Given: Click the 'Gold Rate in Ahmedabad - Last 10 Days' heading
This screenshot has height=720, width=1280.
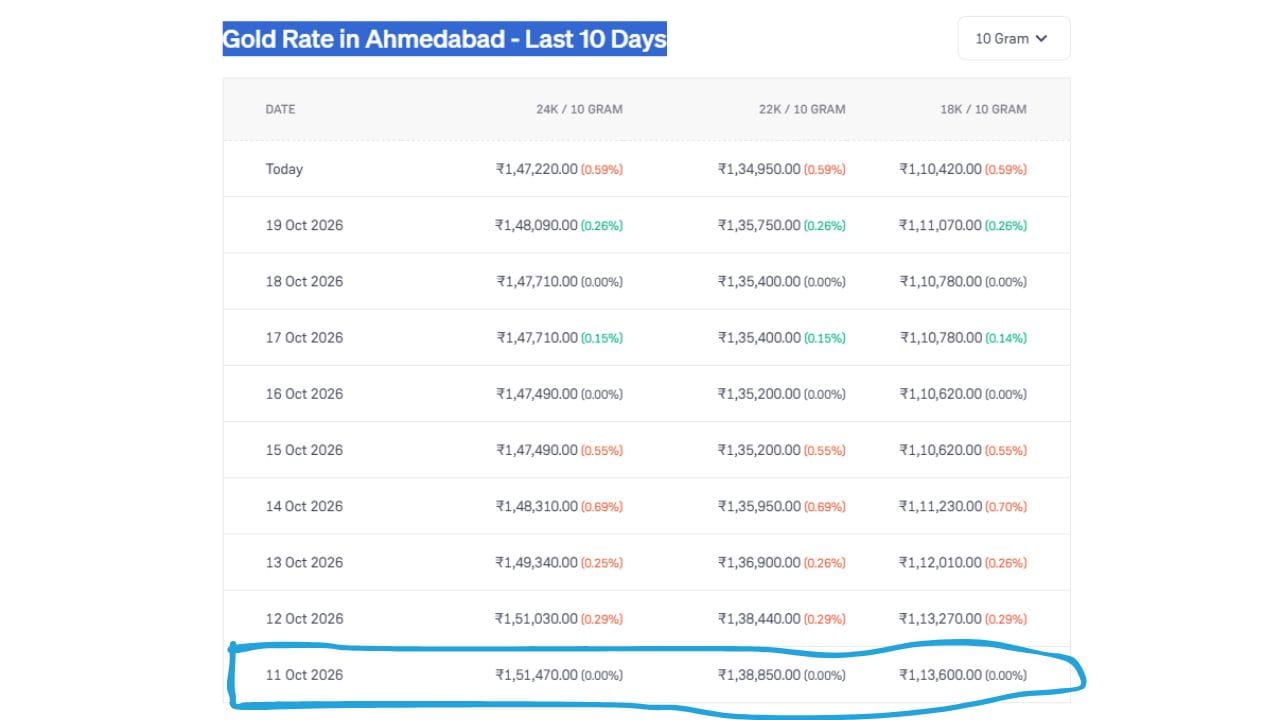Looking at the screenshot, I should 444,39.
